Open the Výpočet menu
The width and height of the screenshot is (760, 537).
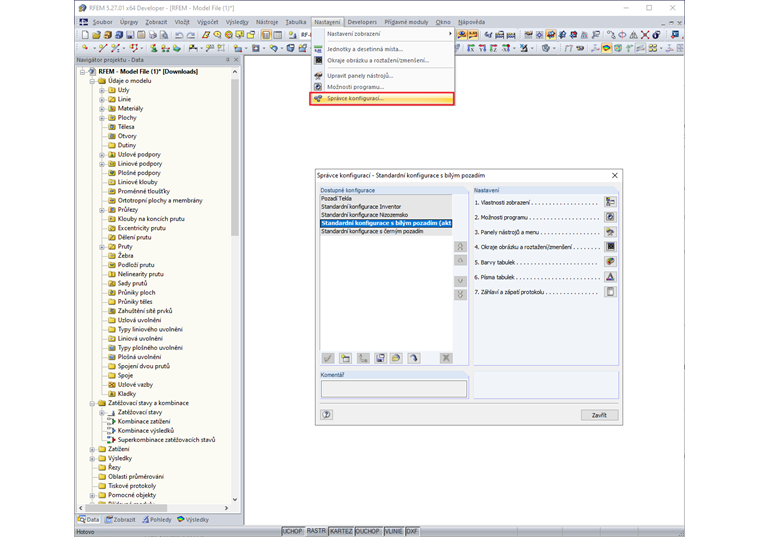point(207,22)
